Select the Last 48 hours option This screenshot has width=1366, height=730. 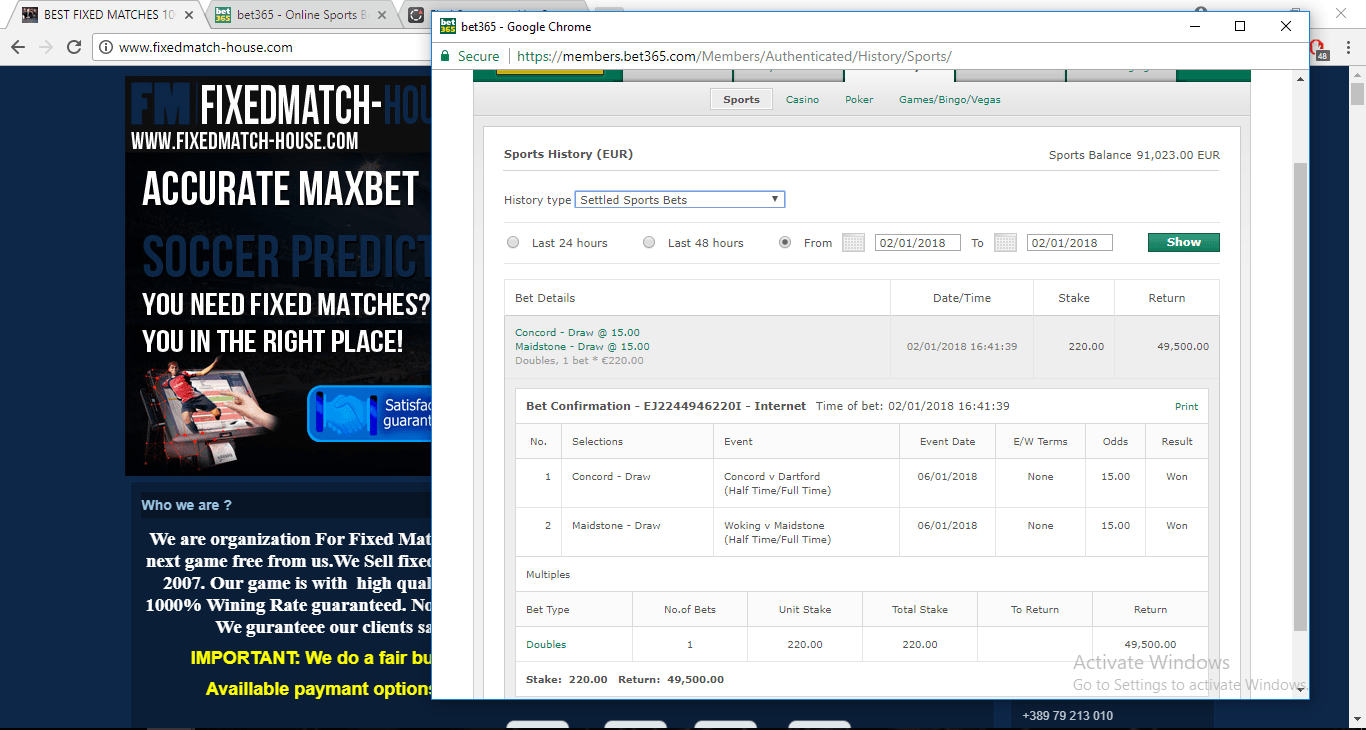(649, 242)
